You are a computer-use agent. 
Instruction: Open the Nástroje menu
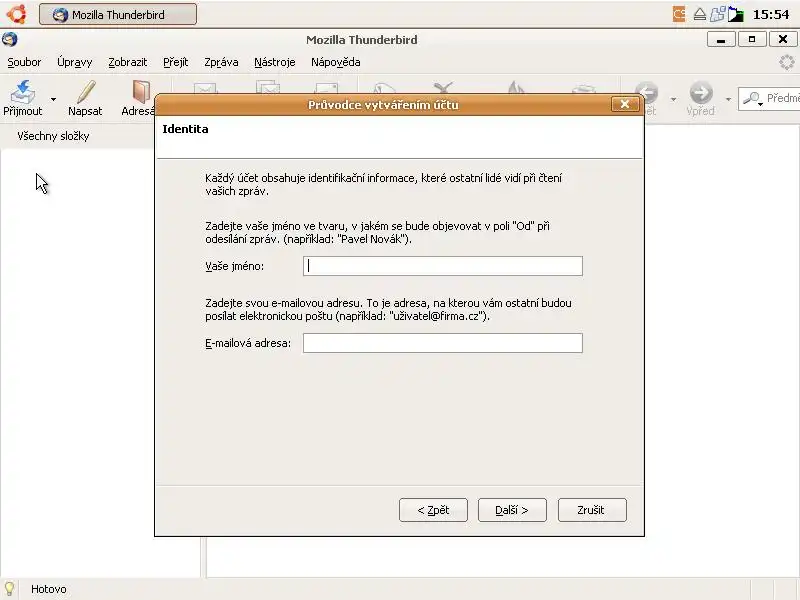274,62
